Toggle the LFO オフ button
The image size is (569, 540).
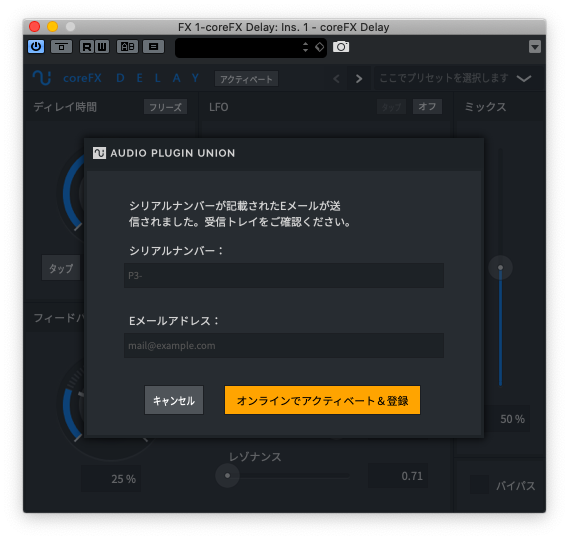click(427, 107)
